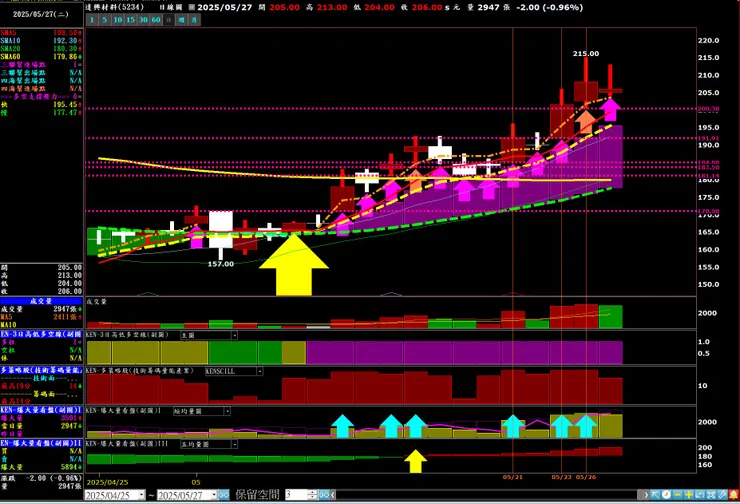The height and width of the screenshot is (504, 740).
Task: Click the clock icon in bottom toolbar
Action: pos(666,495)
